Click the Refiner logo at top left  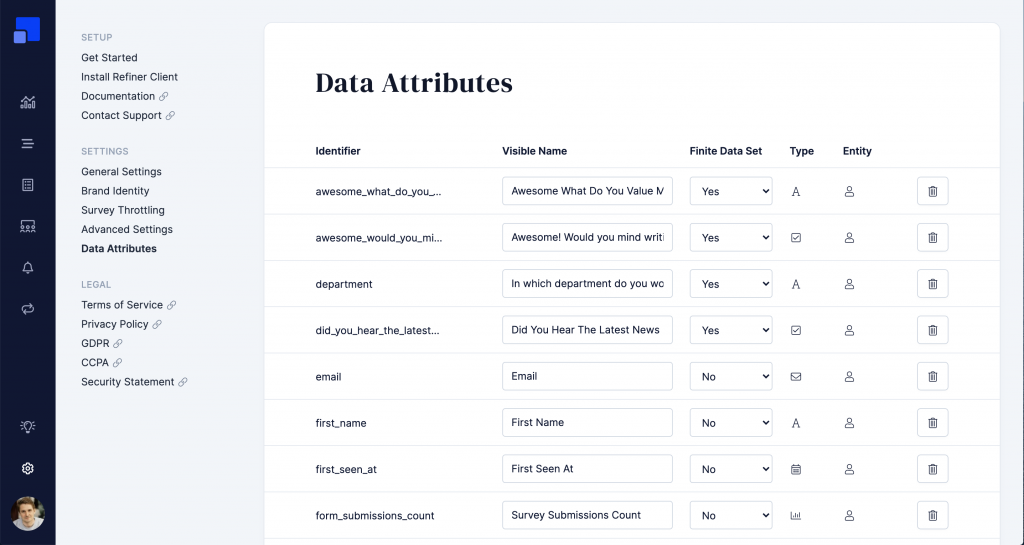coord(27,30)
